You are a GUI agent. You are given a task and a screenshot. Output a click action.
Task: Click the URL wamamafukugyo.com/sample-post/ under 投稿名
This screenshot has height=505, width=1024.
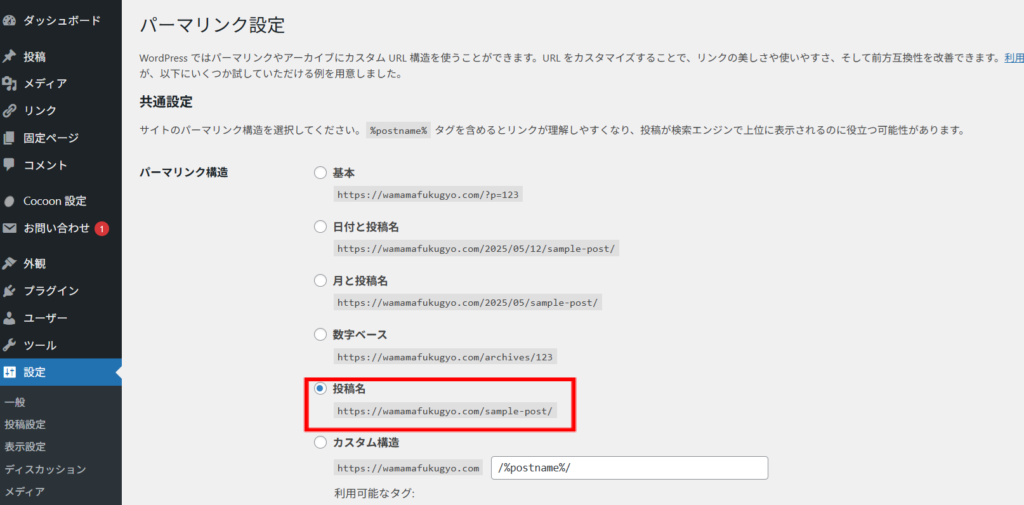[445, 411]
